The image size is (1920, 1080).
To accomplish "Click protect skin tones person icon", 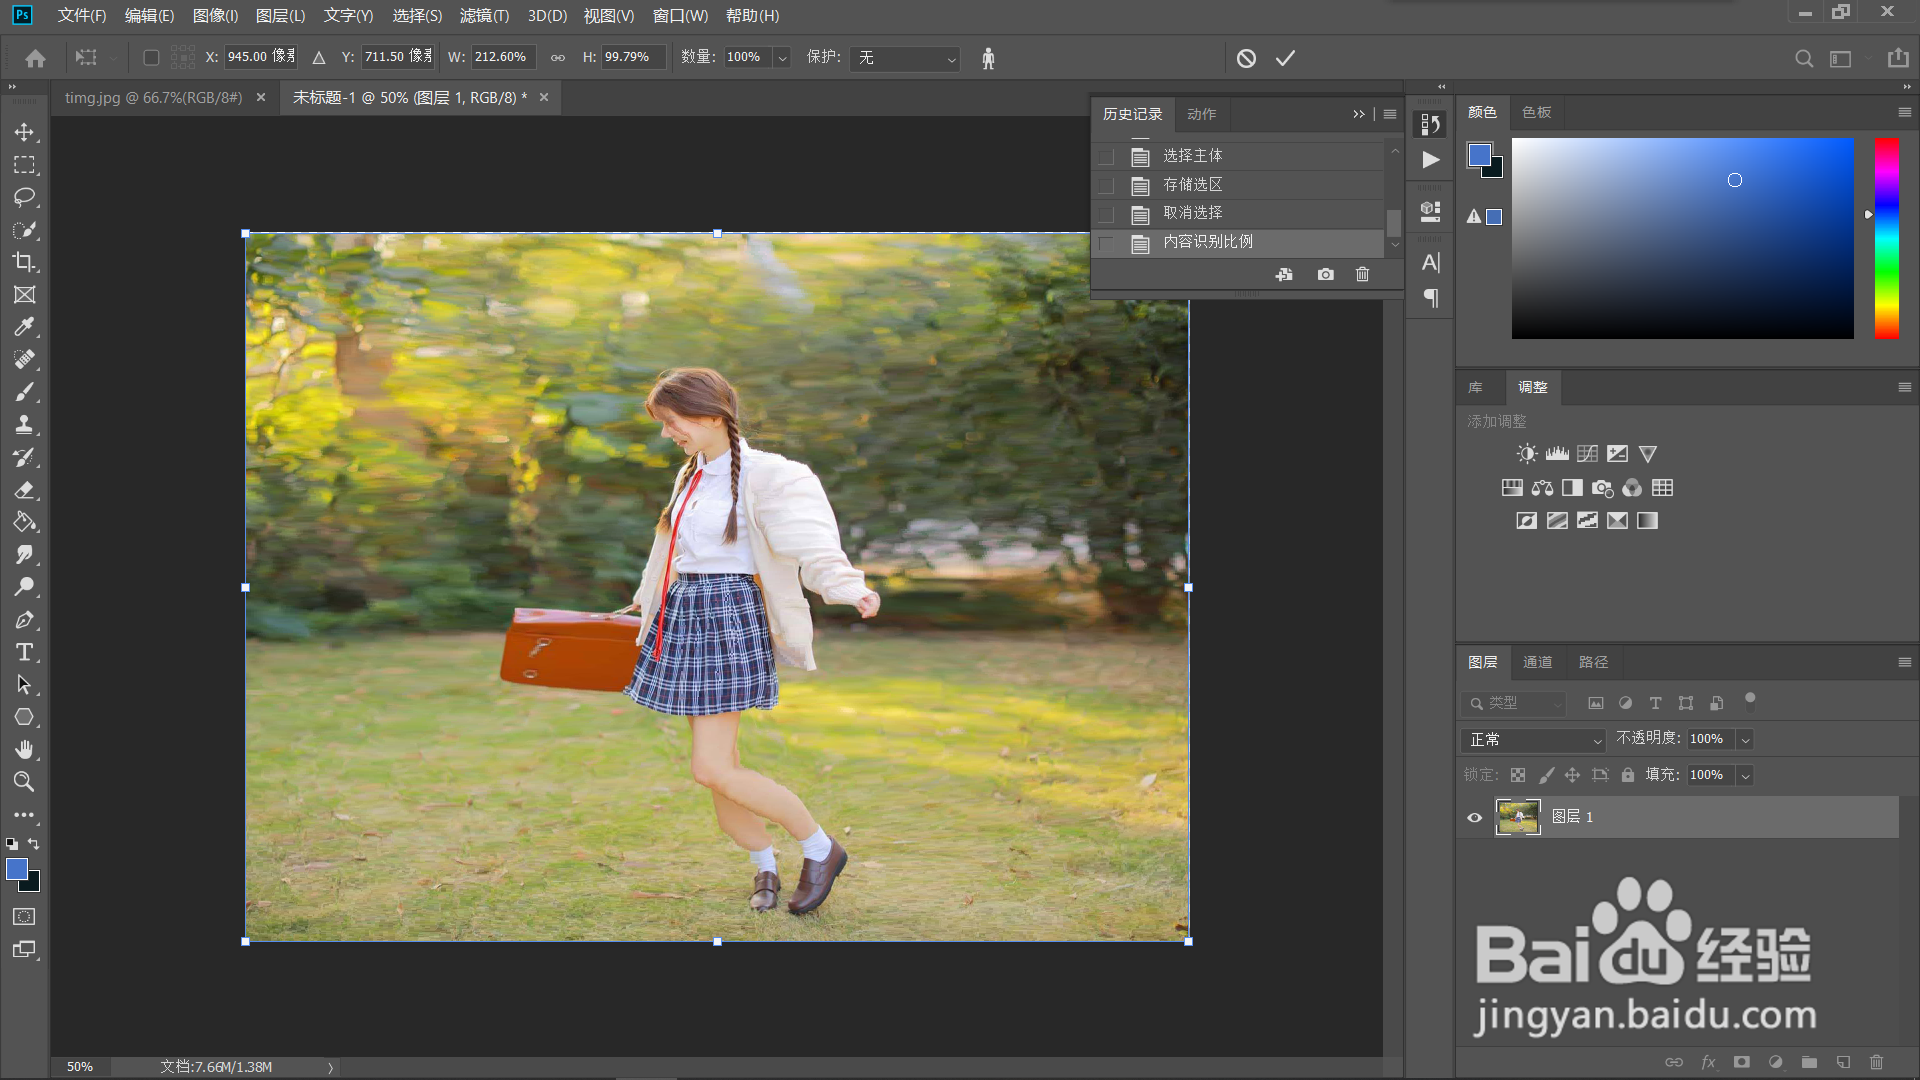I will tap(988, 58).
